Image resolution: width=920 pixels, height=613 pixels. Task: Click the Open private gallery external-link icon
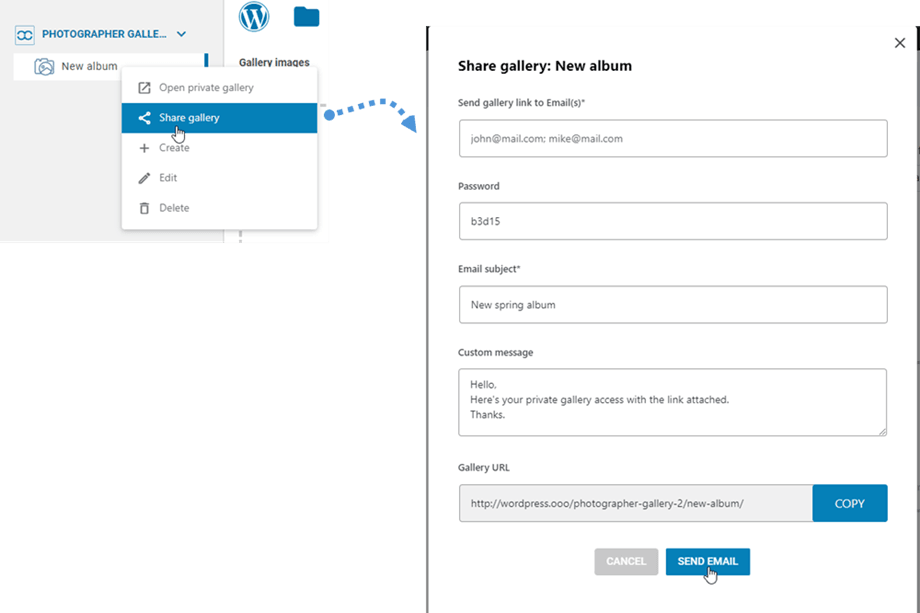click(x=144, y=88)
